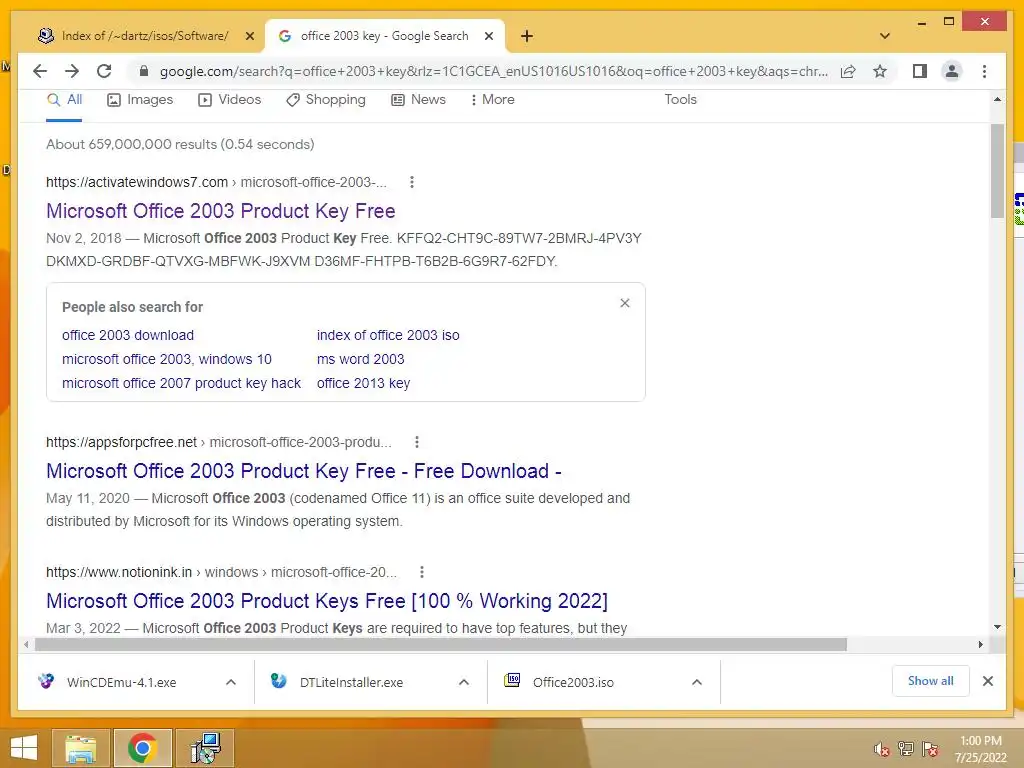Open the tab search chevron
The height and width of the screenshot is (768, 1024).
[x=885, y=36]
